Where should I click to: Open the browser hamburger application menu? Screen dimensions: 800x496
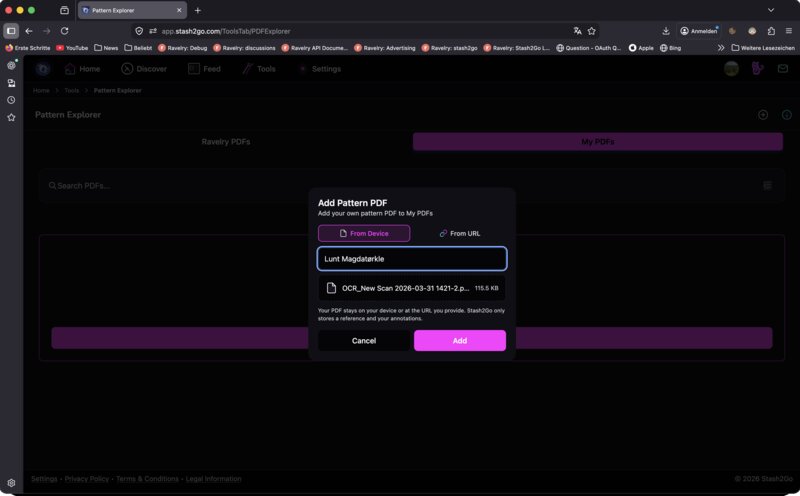coord(788,31)
